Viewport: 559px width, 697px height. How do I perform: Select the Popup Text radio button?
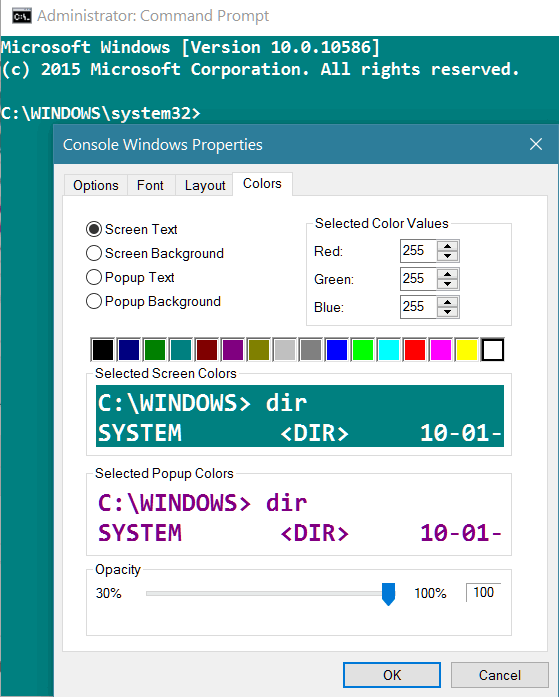(x=94, y=277)
